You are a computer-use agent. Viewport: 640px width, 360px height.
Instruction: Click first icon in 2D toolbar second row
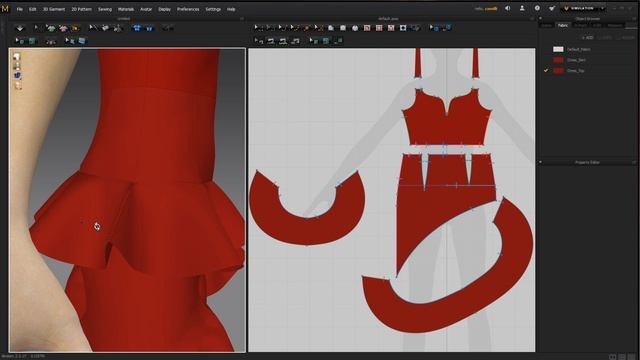tap(259, 40)
